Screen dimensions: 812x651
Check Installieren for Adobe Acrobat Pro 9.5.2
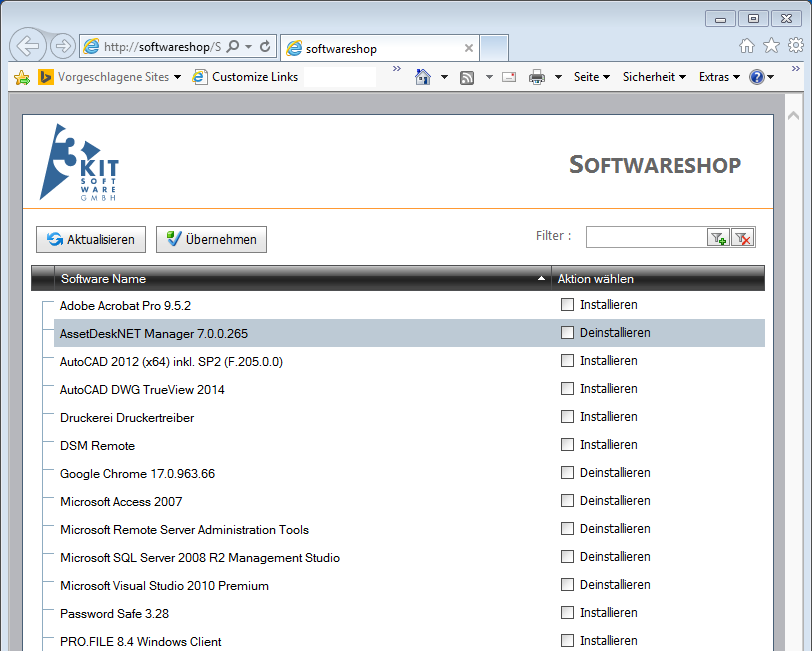[x=568, y=305]
